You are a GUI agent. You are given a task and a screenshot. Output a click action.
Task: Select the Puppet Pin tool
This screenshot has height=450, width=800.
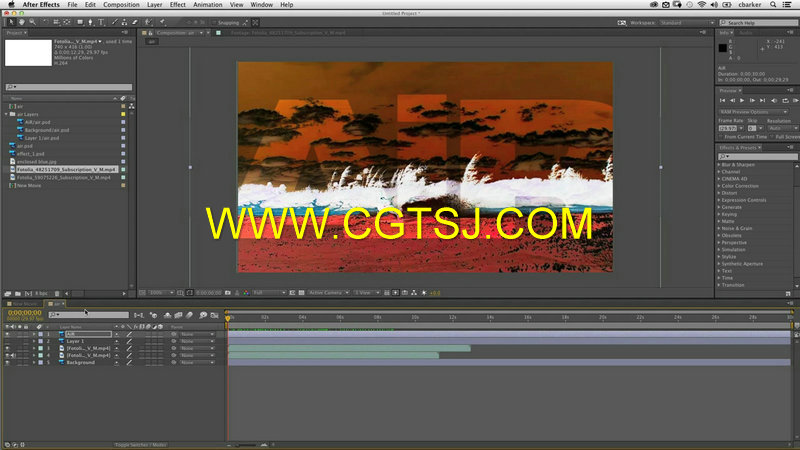pos(162,22)
